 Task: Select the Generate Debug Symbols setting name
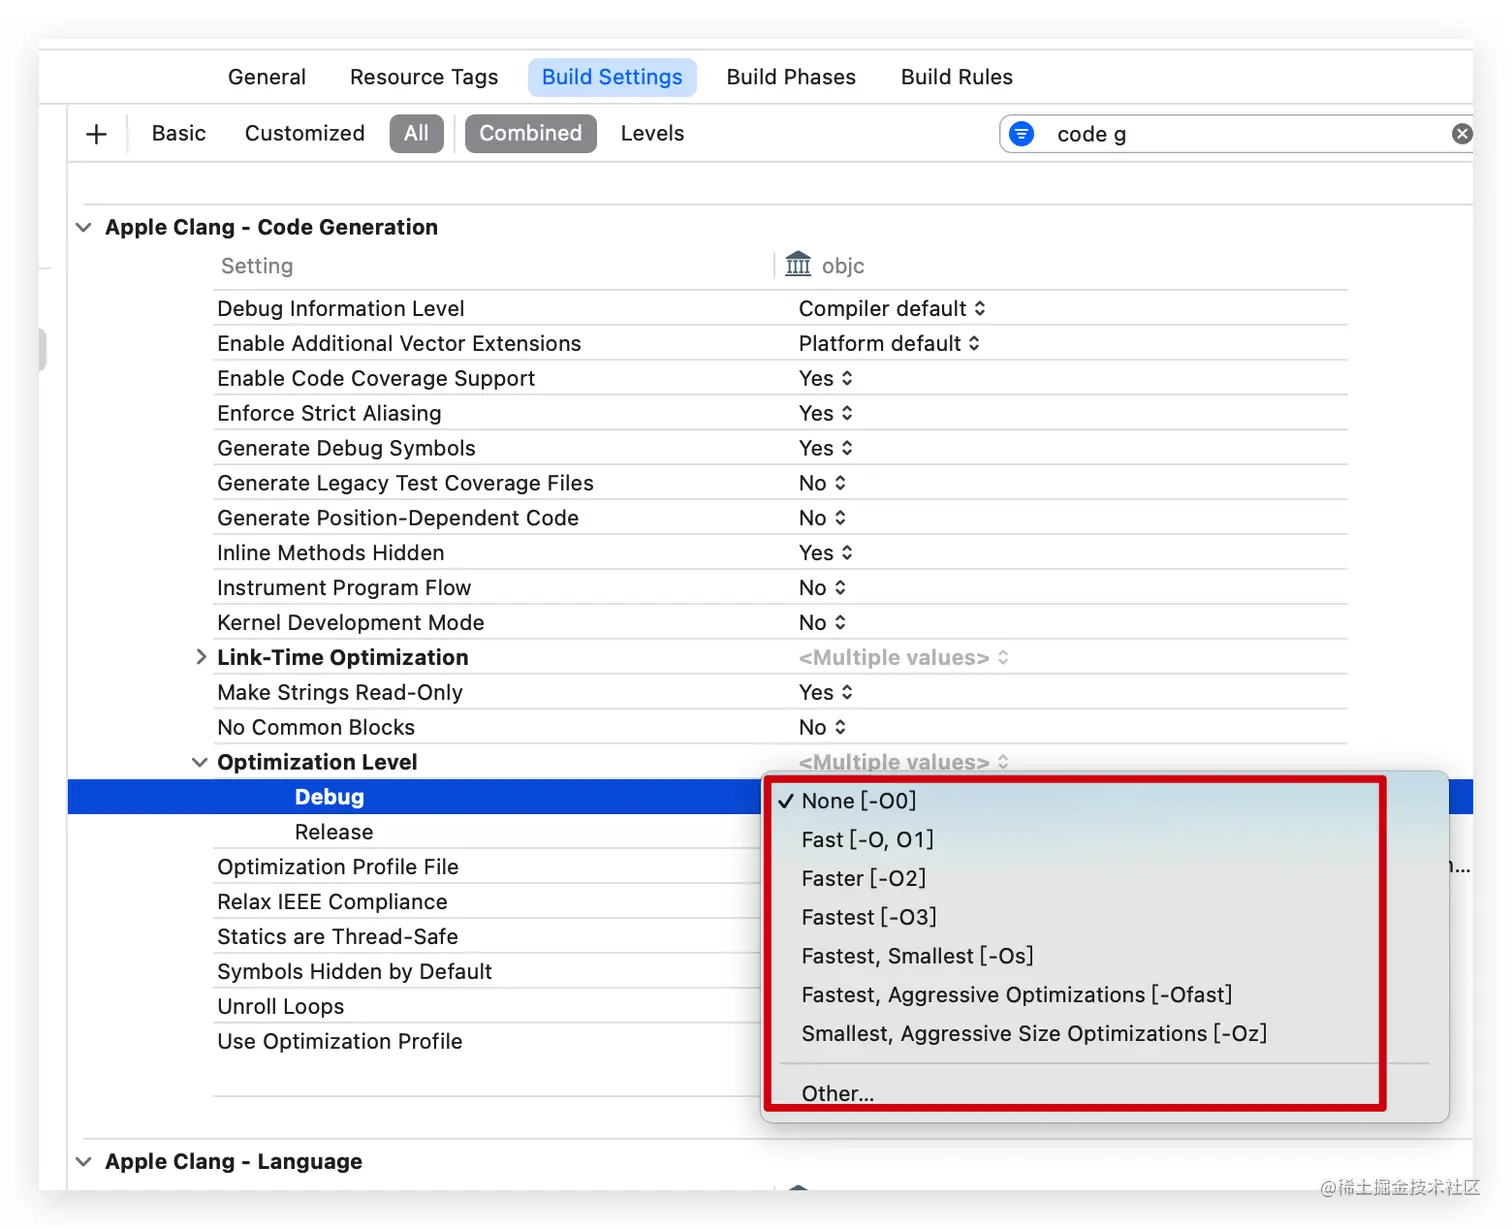point(346,449)
